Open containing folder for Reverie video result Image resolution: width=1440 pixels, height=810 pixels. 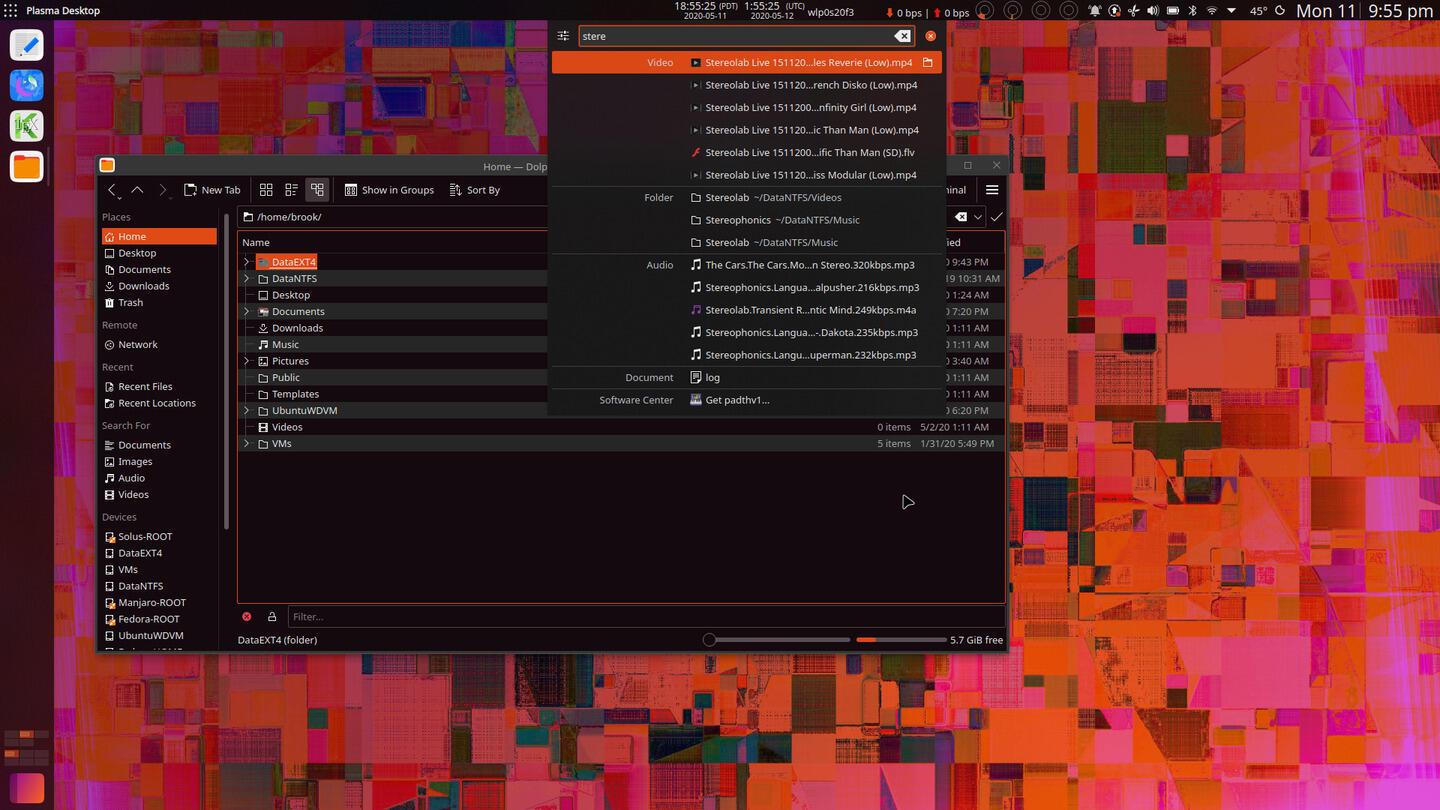928,62
